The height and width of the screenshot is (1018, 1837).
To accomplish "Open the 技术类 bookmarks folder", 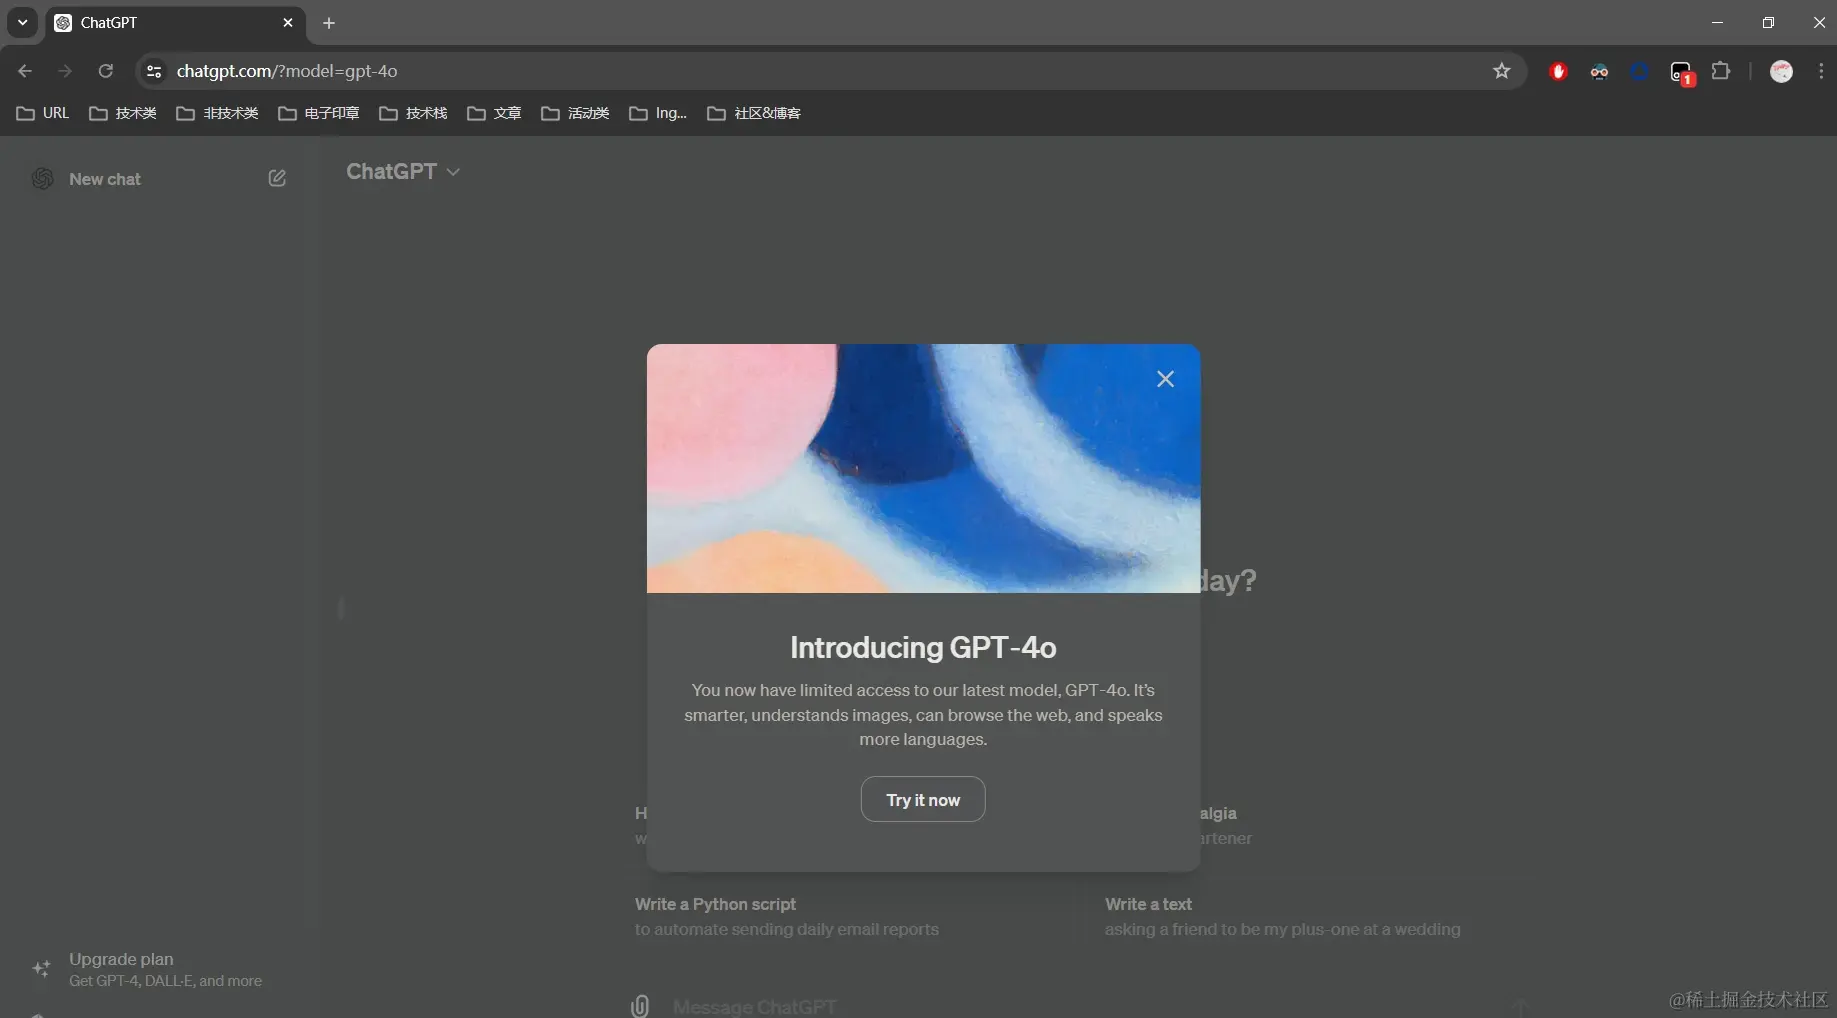I will 123,113.
